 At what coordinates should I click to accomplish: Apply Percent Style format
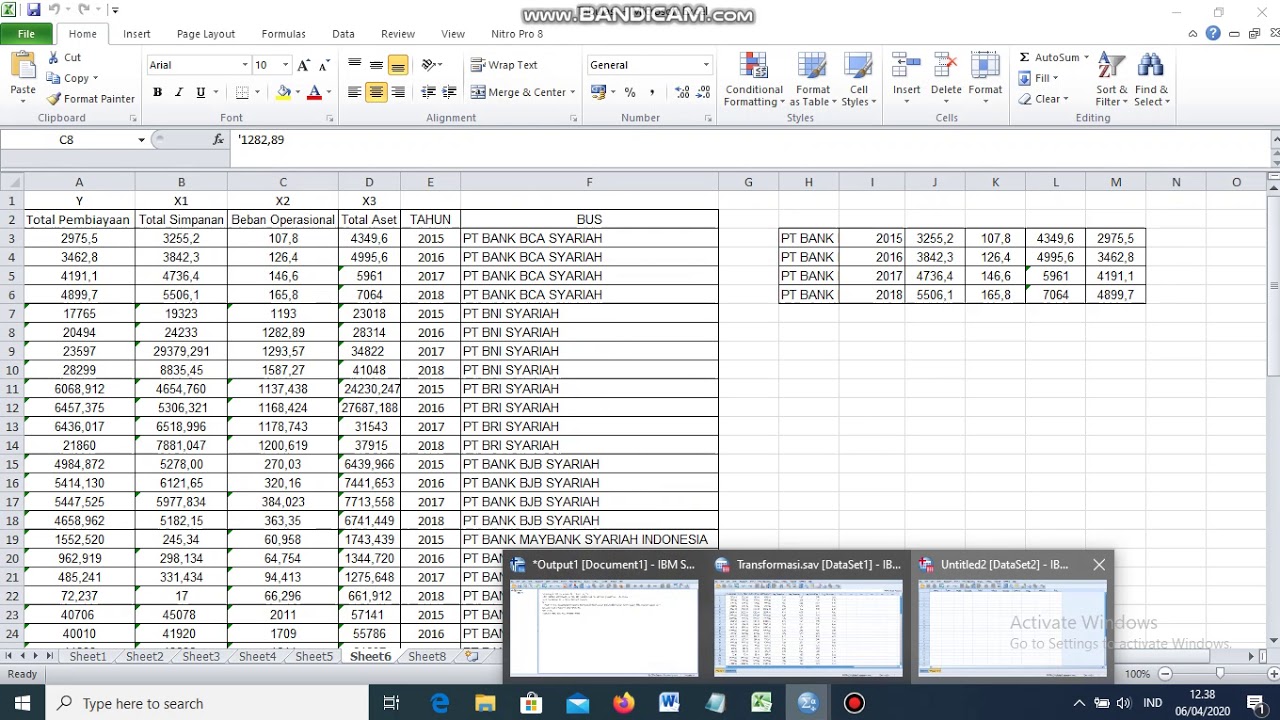point(630,92)
